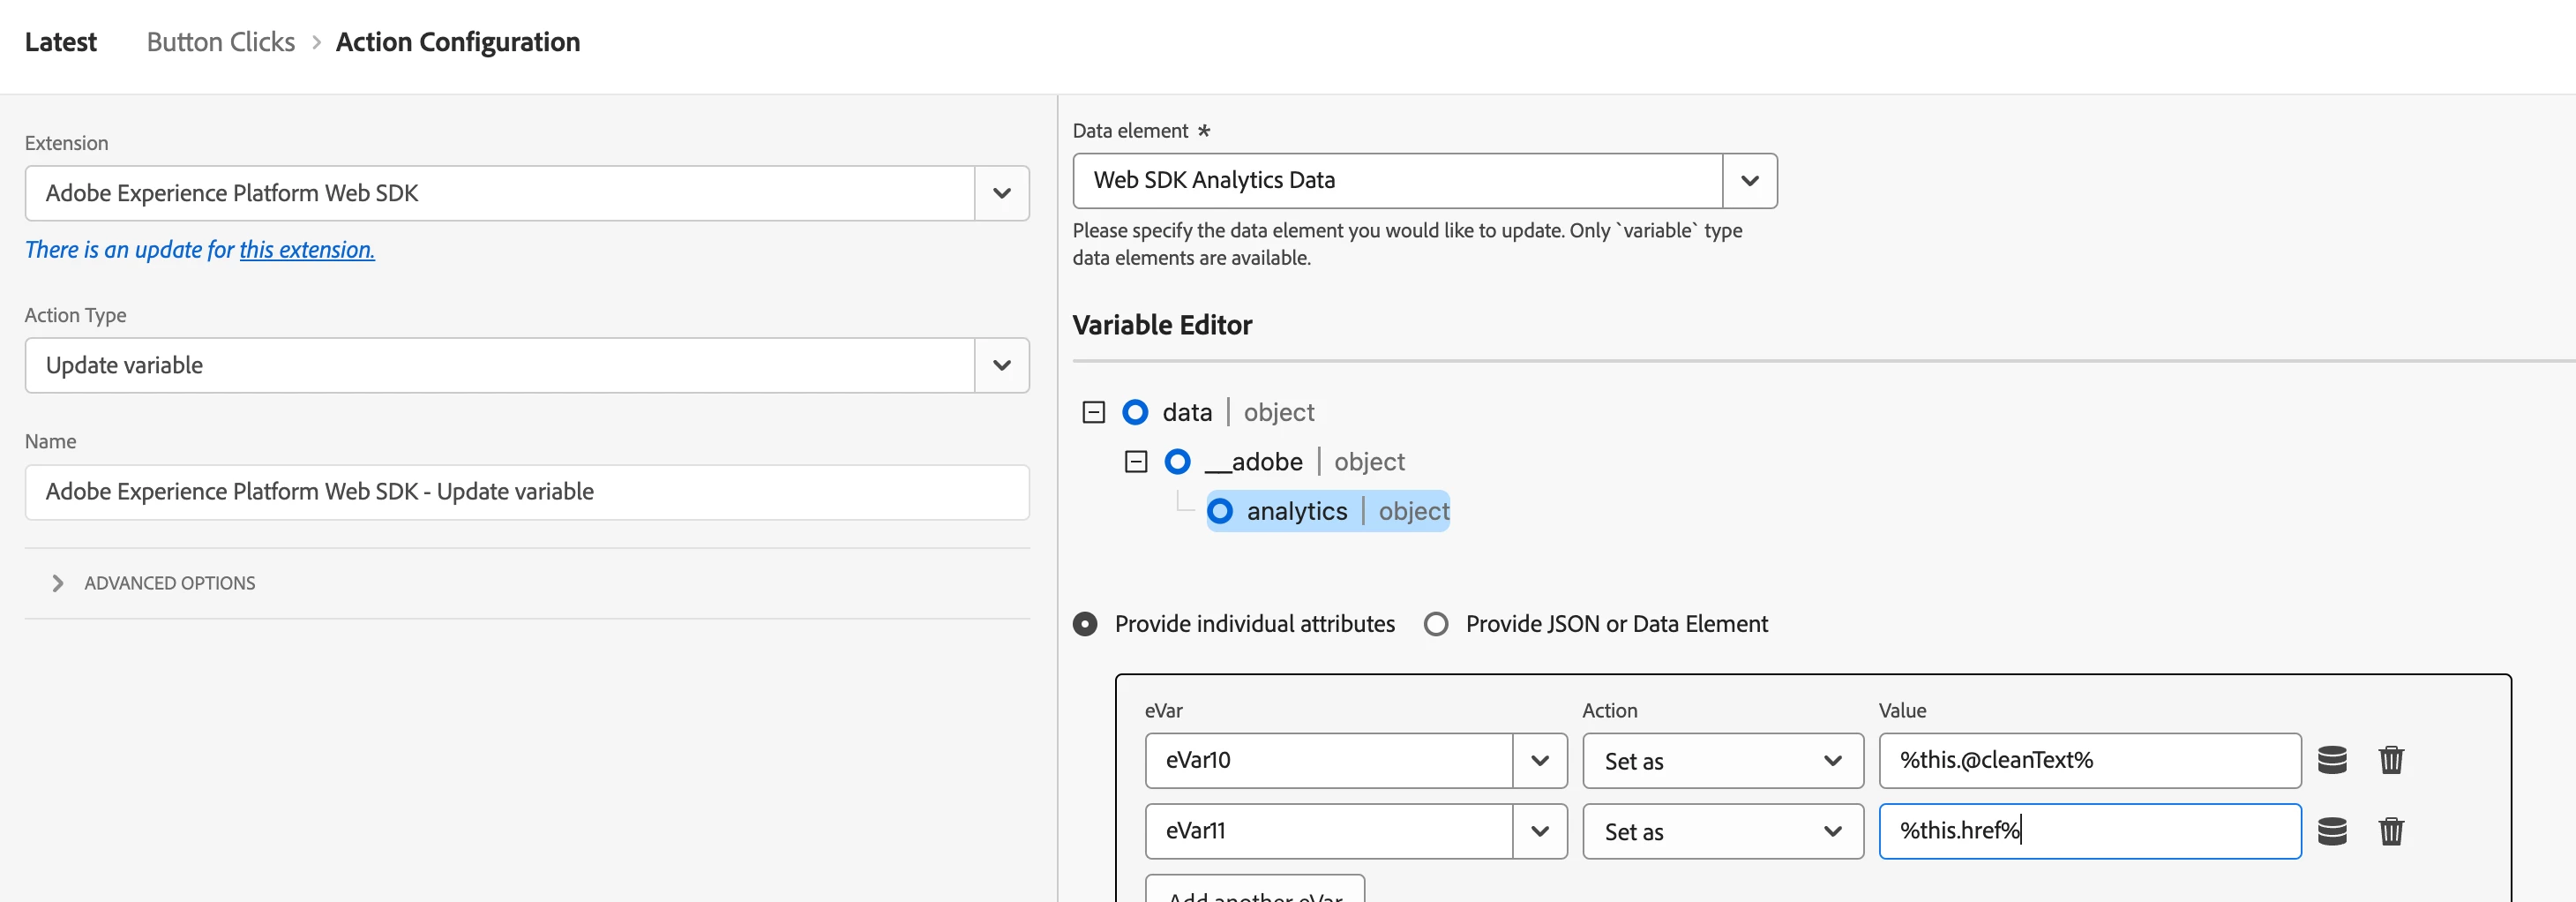Go to Button Clicks breadcrumb

click(x=221, y=42)
